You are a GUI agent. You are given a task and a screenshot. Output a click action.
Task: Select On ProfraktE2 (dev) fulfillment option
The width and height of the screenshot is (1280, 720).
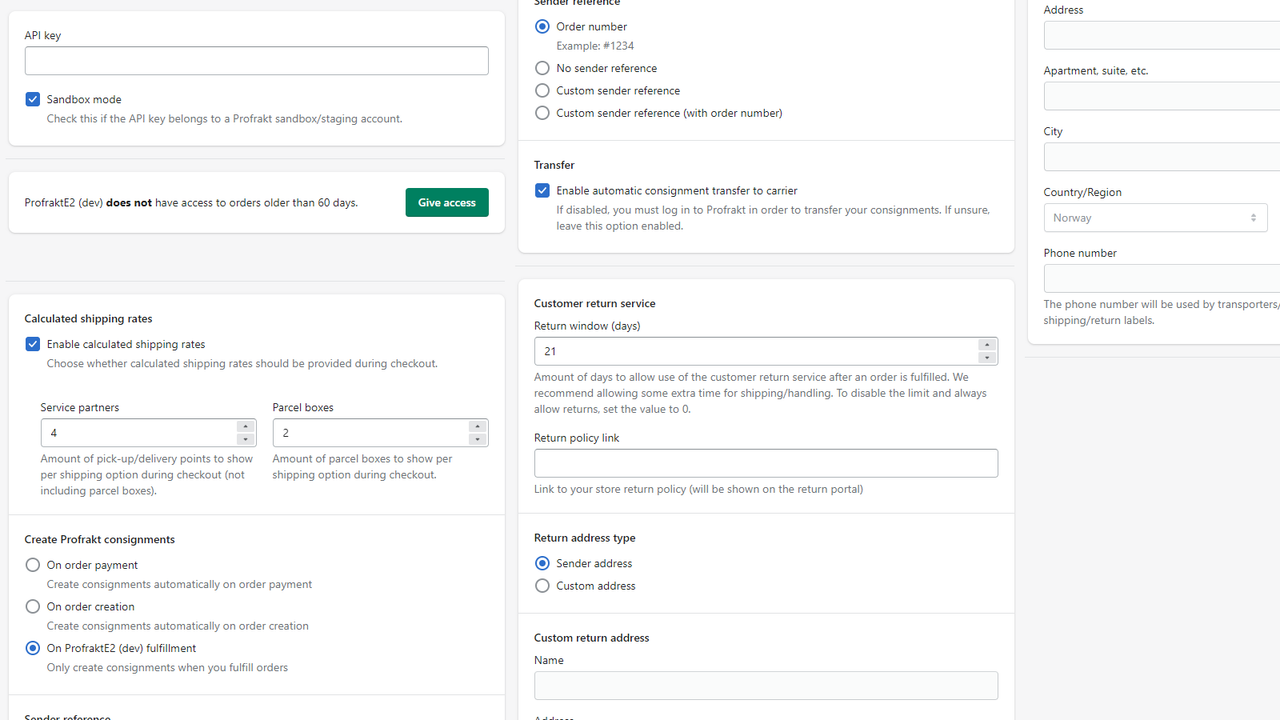tap(33, 648)
